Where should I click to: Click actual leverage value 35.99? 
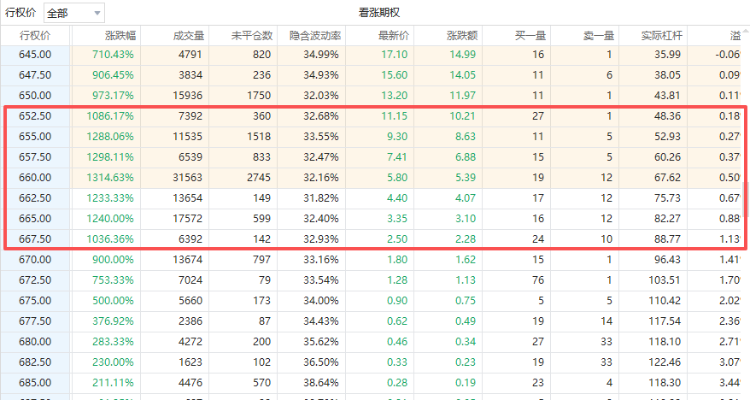click(x=667, y=55)
